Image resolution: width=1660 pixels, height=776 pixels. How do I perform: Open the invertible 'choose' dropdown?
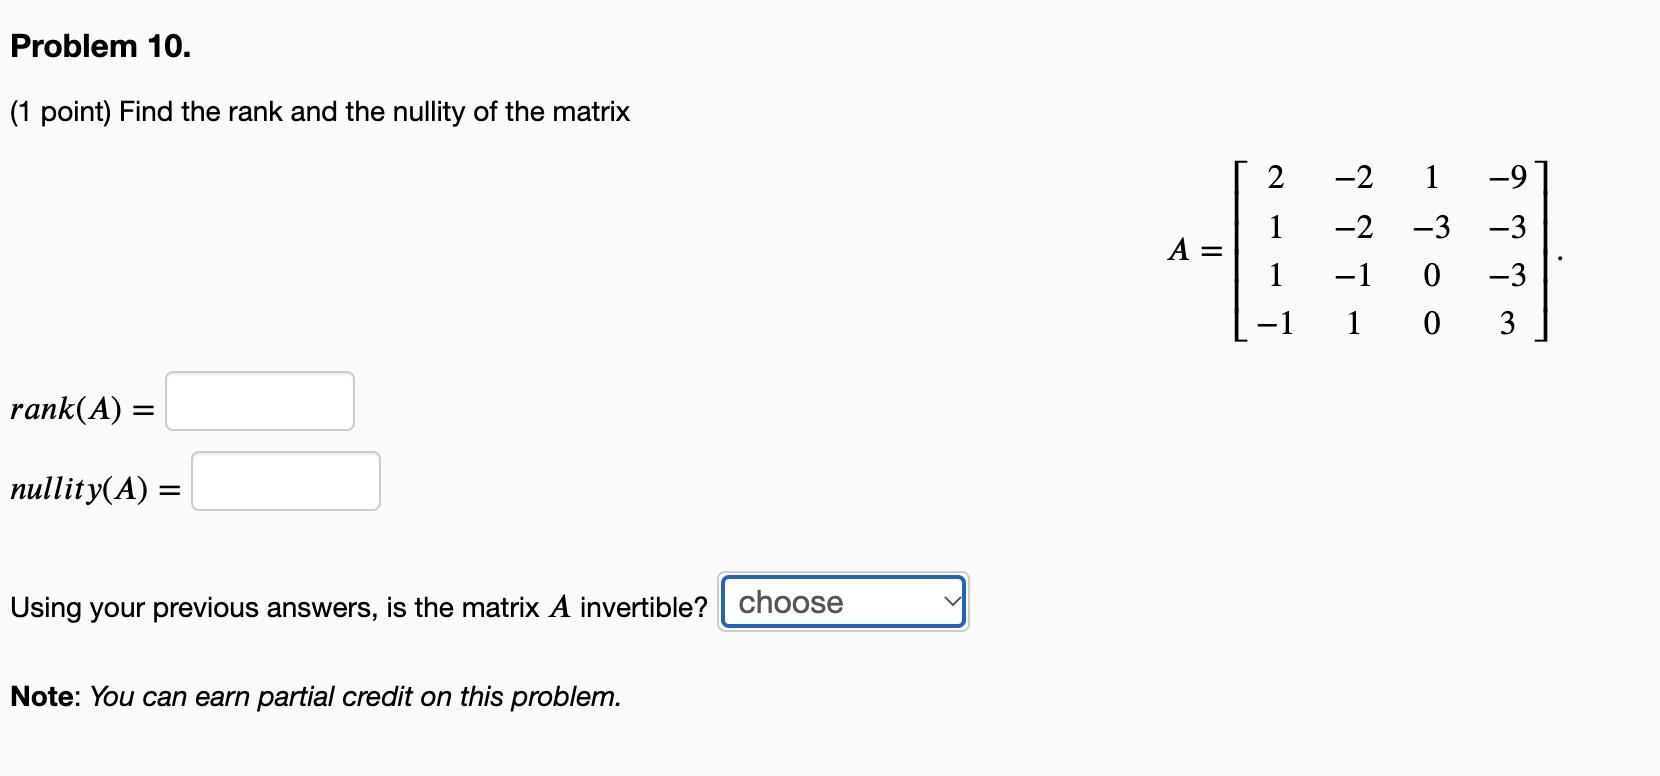click(x=843, y=602)
